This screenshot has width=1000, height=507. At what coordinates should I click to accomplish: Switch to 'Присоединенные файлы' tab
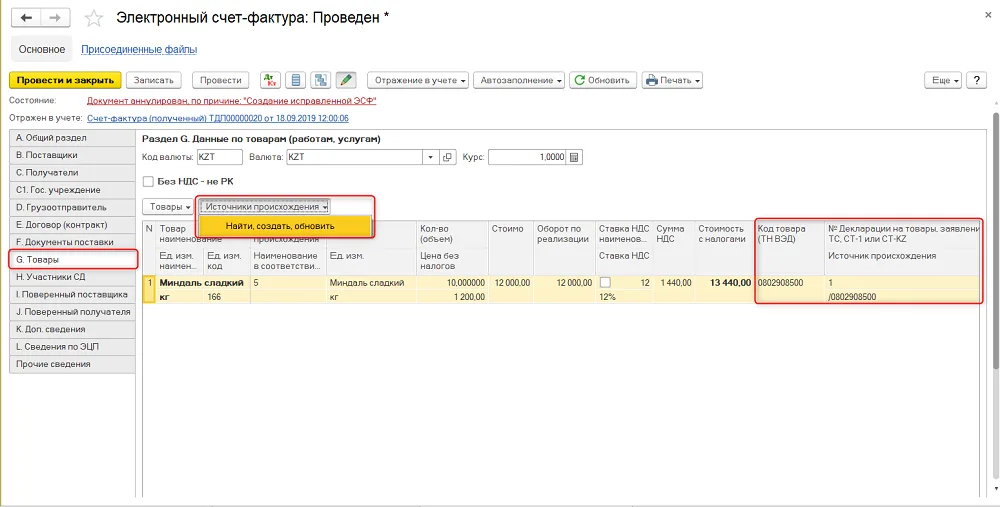point(139,49)
